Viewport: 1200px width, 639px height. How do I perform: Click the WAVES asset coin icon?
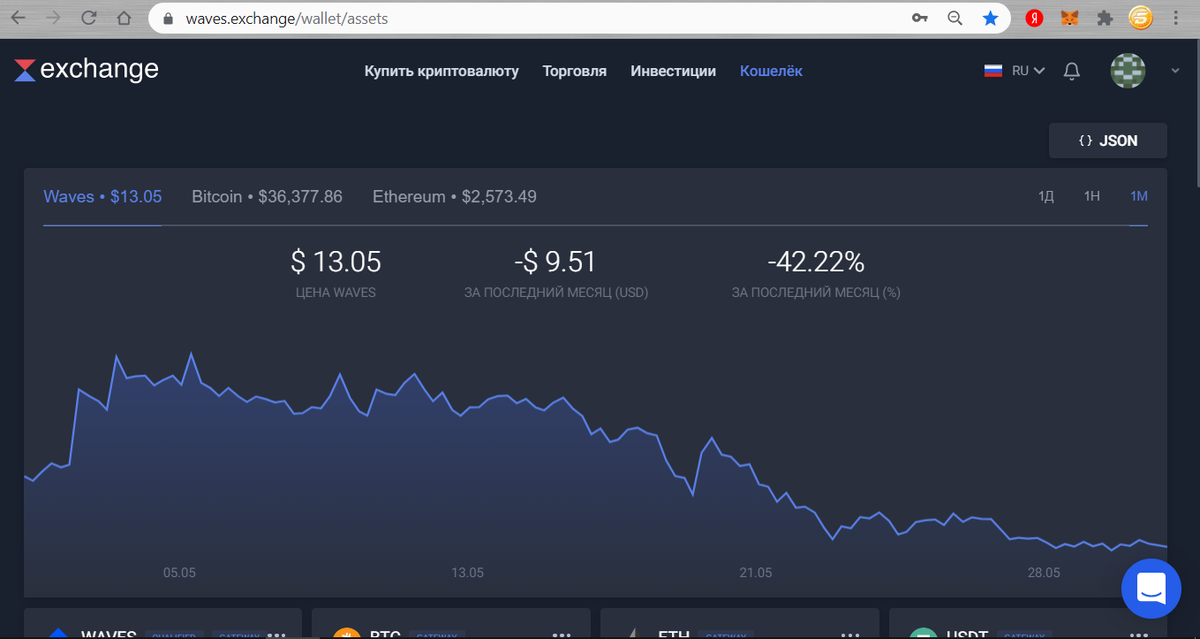(x=58, y=632)
